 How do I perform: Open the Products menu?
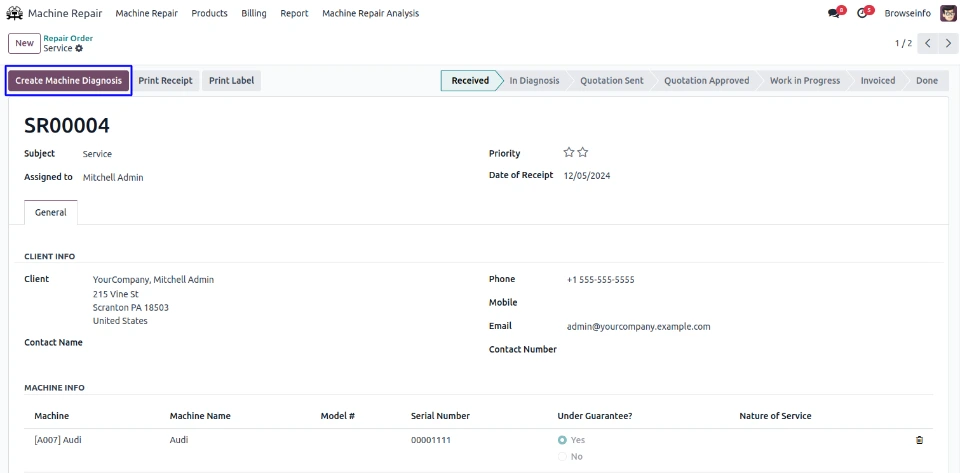(x=209, y=13)
